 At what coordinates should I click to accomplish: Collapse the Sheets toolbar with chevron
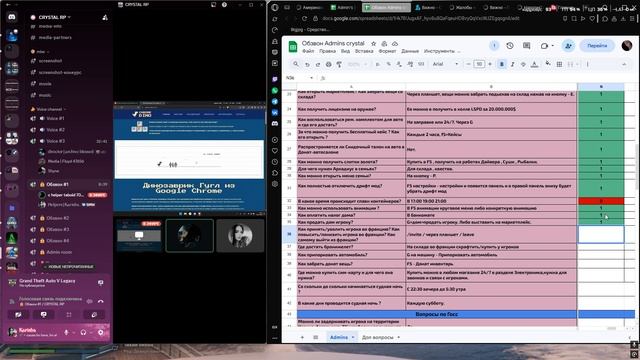tap(624, 64)
